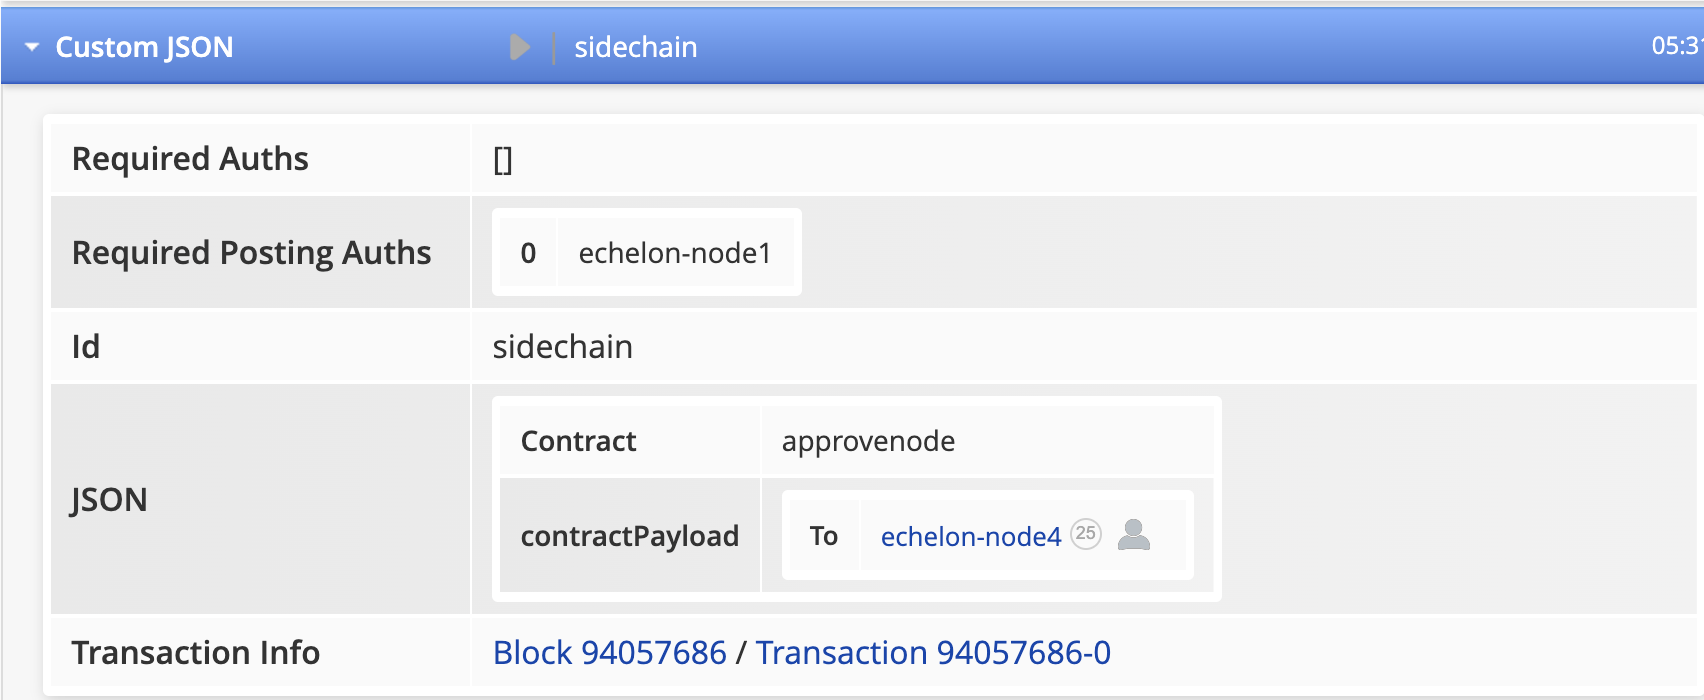1704x700 pixels.
Task: Select the approvenode contract value
Action: 868,441
